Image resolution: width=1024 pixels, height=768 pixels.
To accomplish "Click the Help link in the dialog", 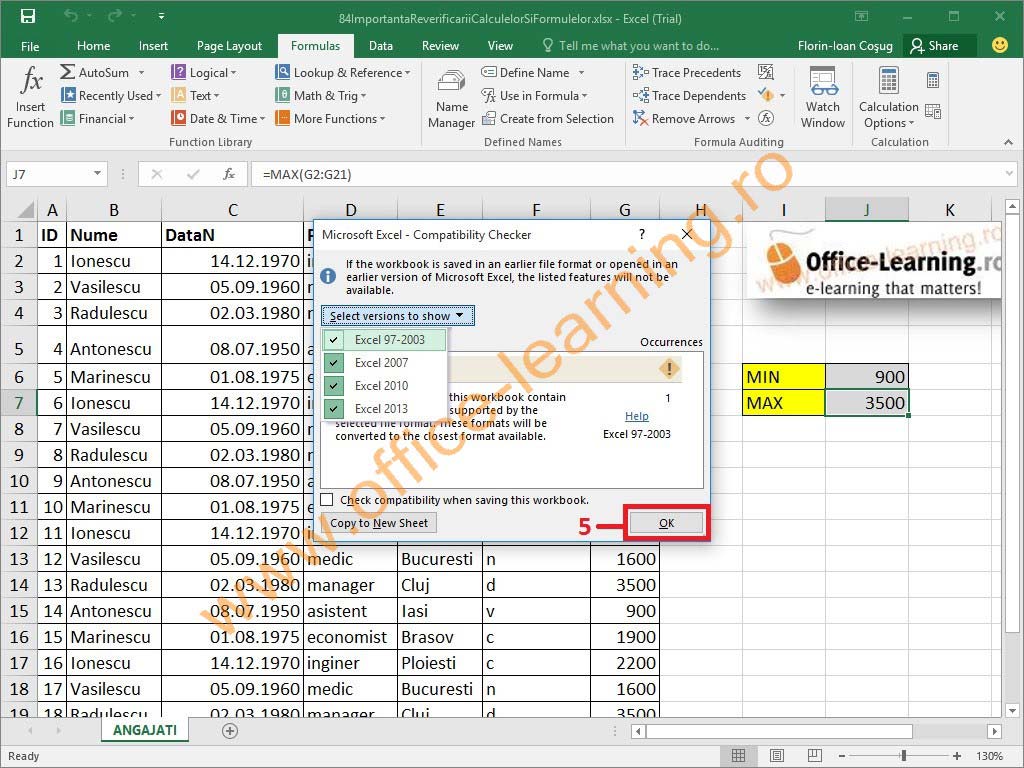I will 637,416.
